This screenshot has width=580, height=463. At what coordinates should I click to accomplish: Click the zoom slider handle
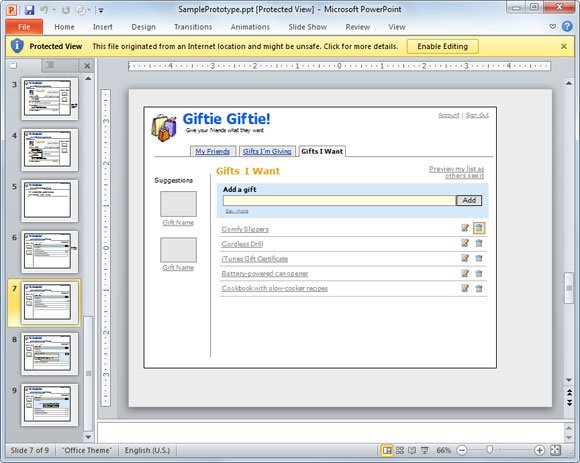tap(490, 450)
